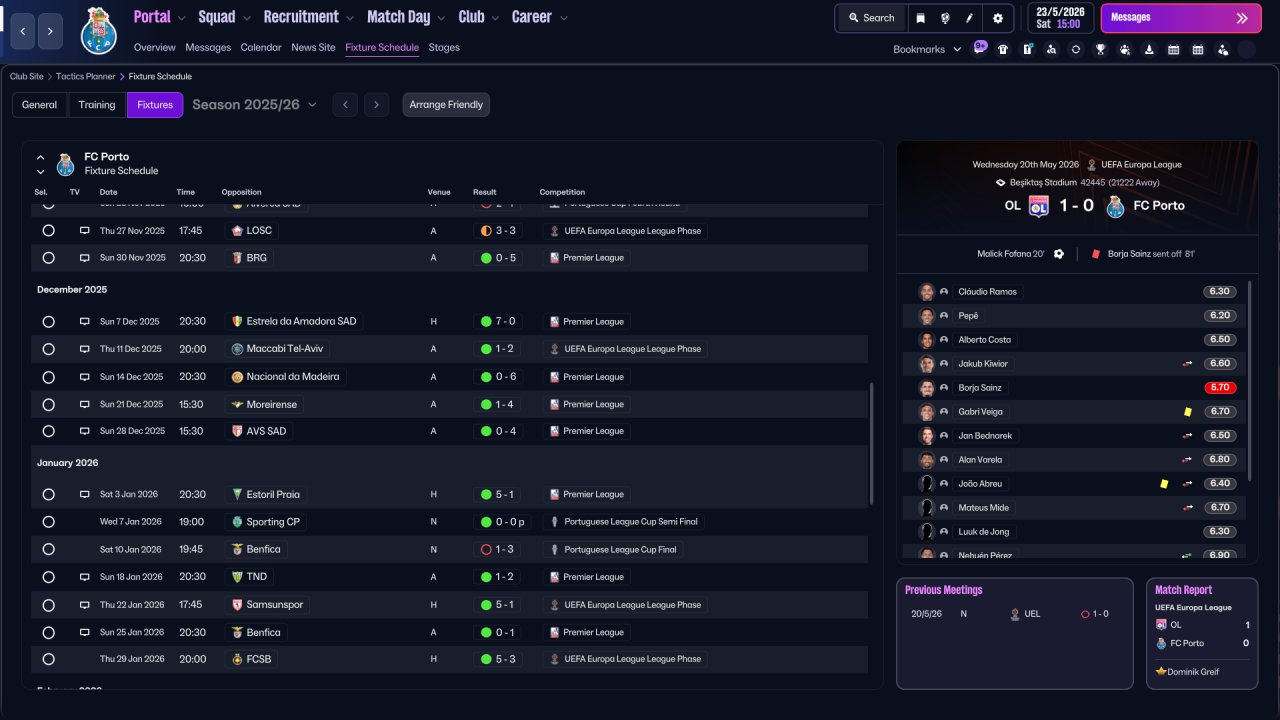Select the Sporting CP fixture radio button

tap(48, 522)
